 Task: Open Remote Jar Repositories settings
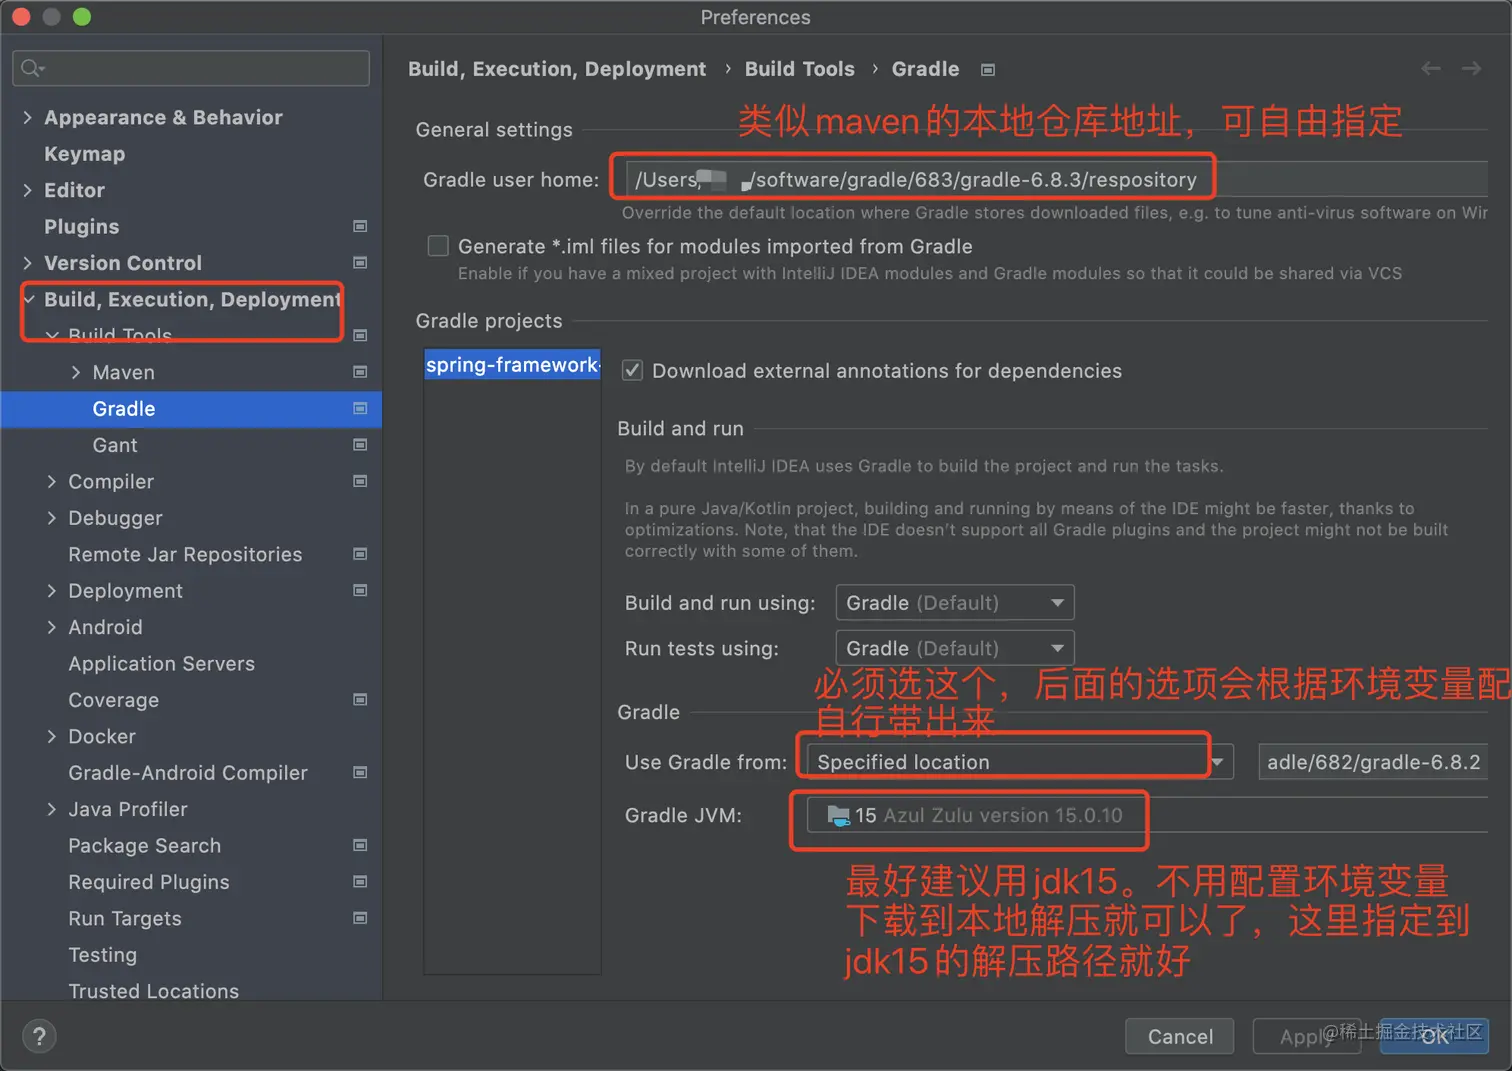(x=185, y=554)
